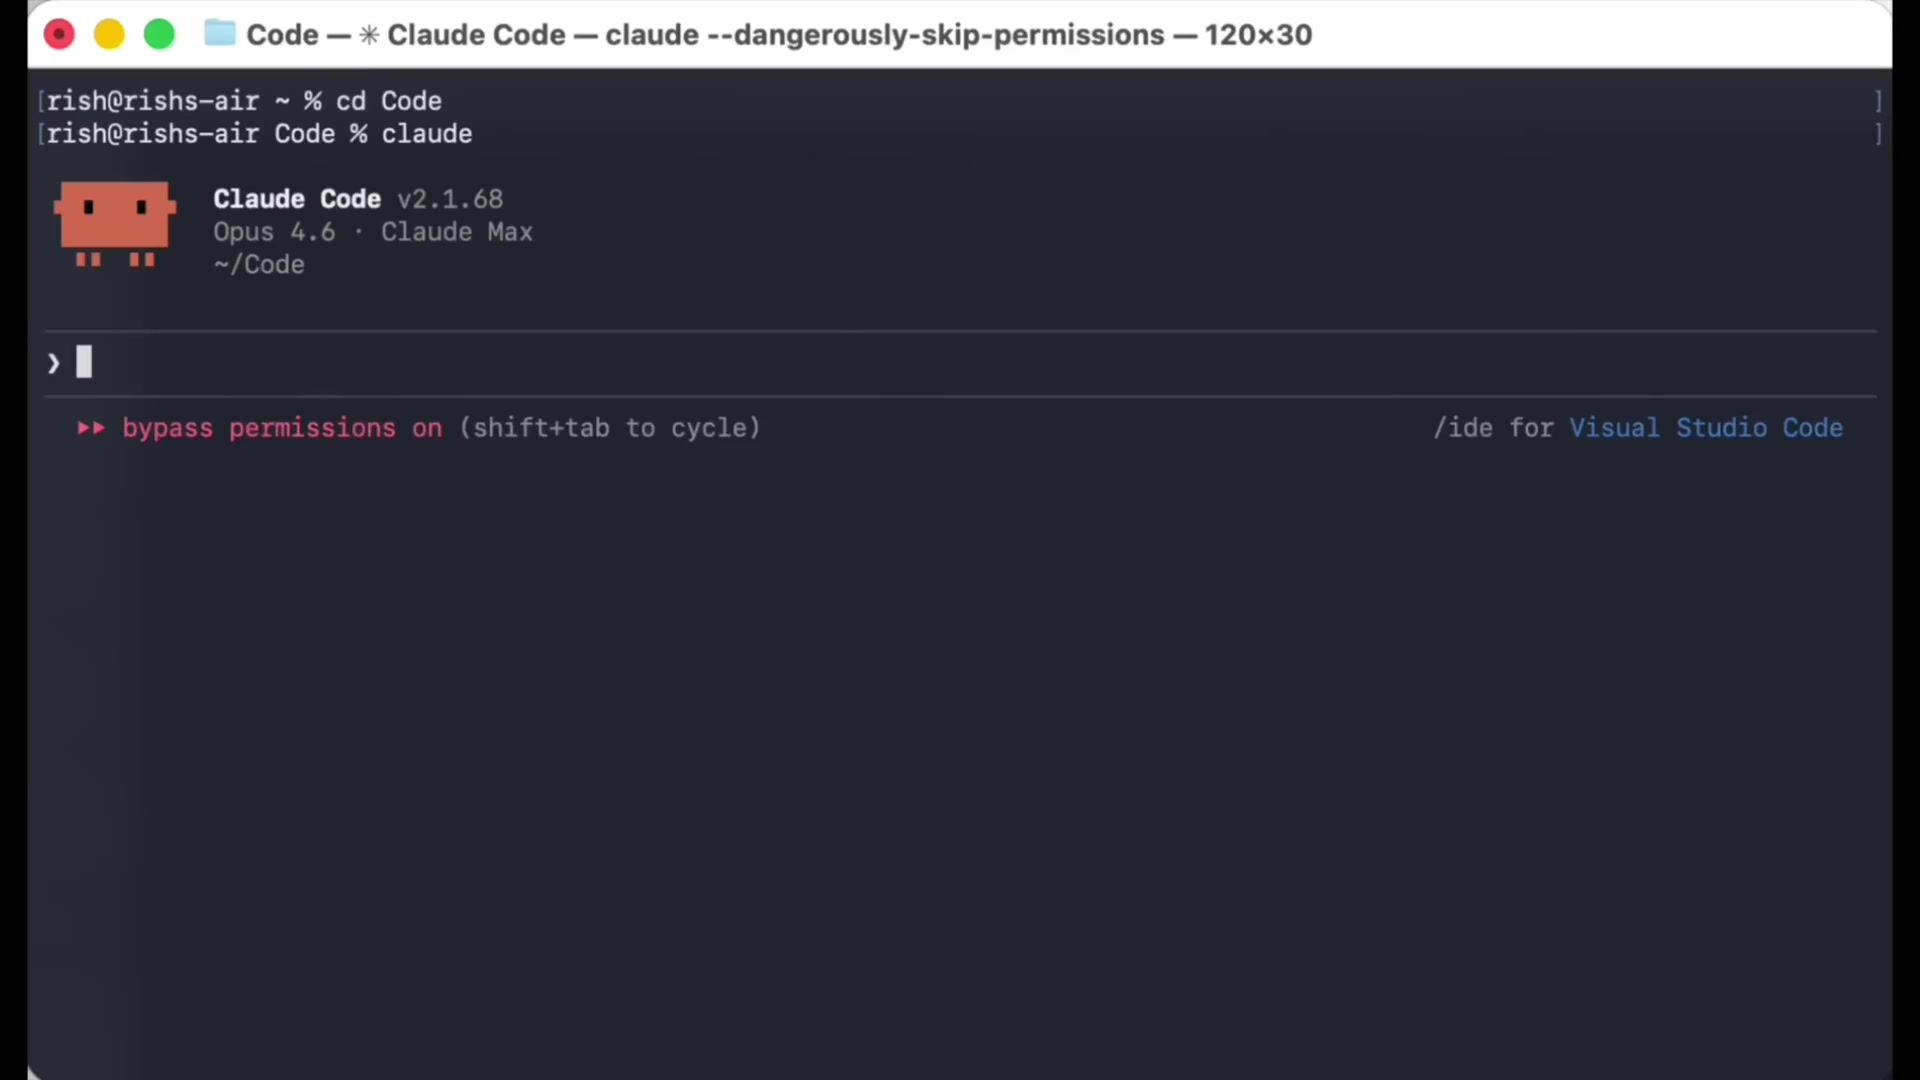Click the shift+tab to cycle hint
The height and width of the screenshot is (1080, 1920).
(610, 428)
